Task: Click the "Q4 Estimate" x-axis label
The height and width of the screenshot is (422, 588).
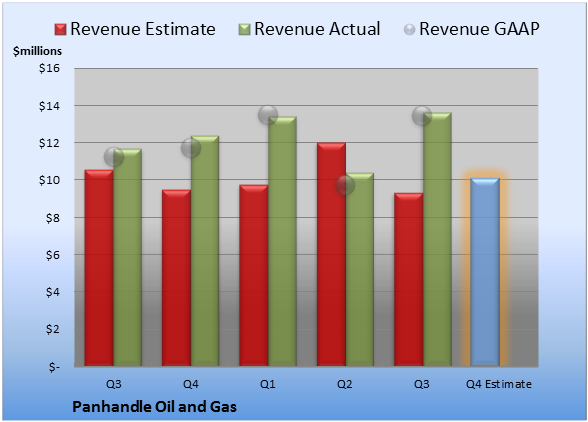Action: coord(499,384)
